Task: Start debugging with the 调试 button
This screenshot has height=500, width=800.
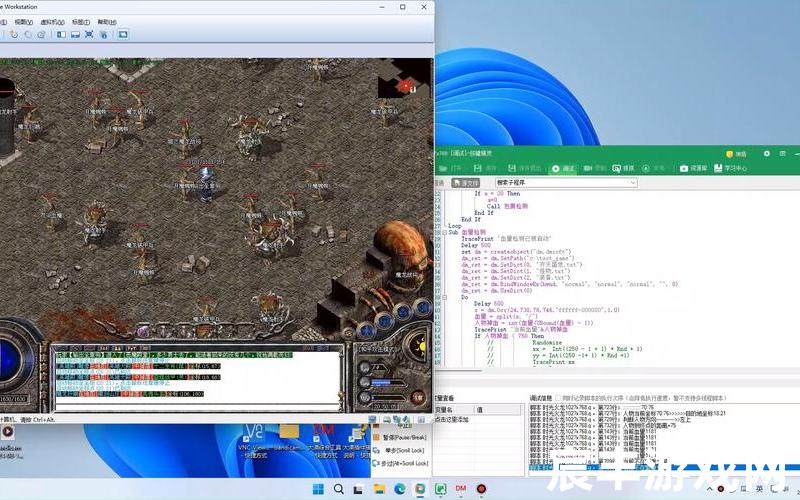Action: coord(563,168)
